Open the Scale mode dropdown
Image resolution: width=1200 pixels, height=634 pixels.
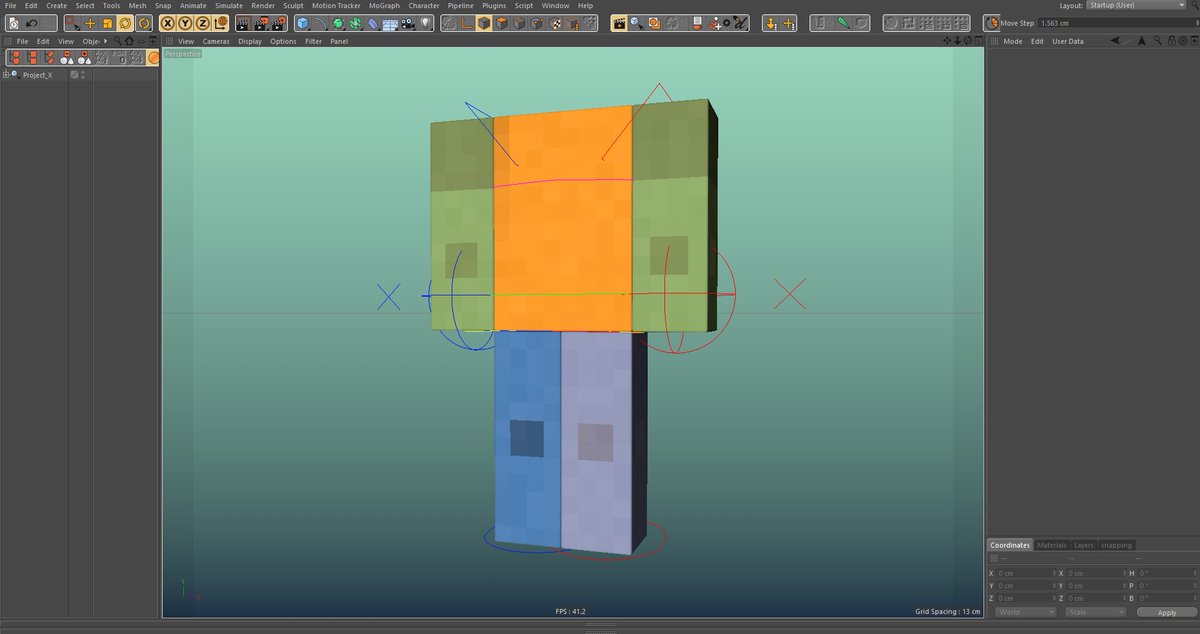[x=1095, y=612]
